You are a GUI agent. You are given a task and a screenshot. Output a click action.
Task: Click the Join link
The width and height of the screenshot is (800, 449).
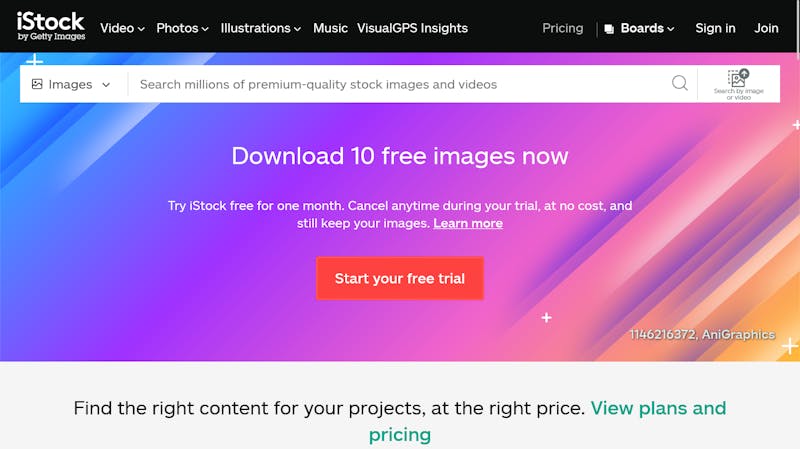tap(766, 28)
